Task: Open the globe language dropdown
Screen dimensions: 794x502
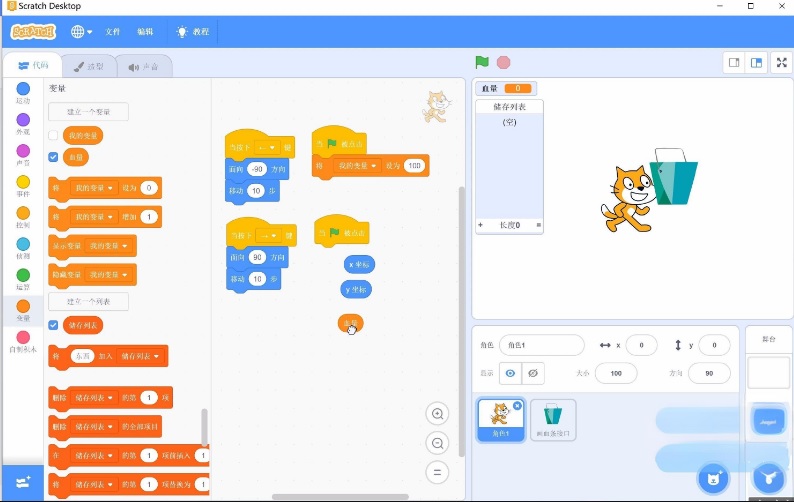Action: [x=81, y=31]
